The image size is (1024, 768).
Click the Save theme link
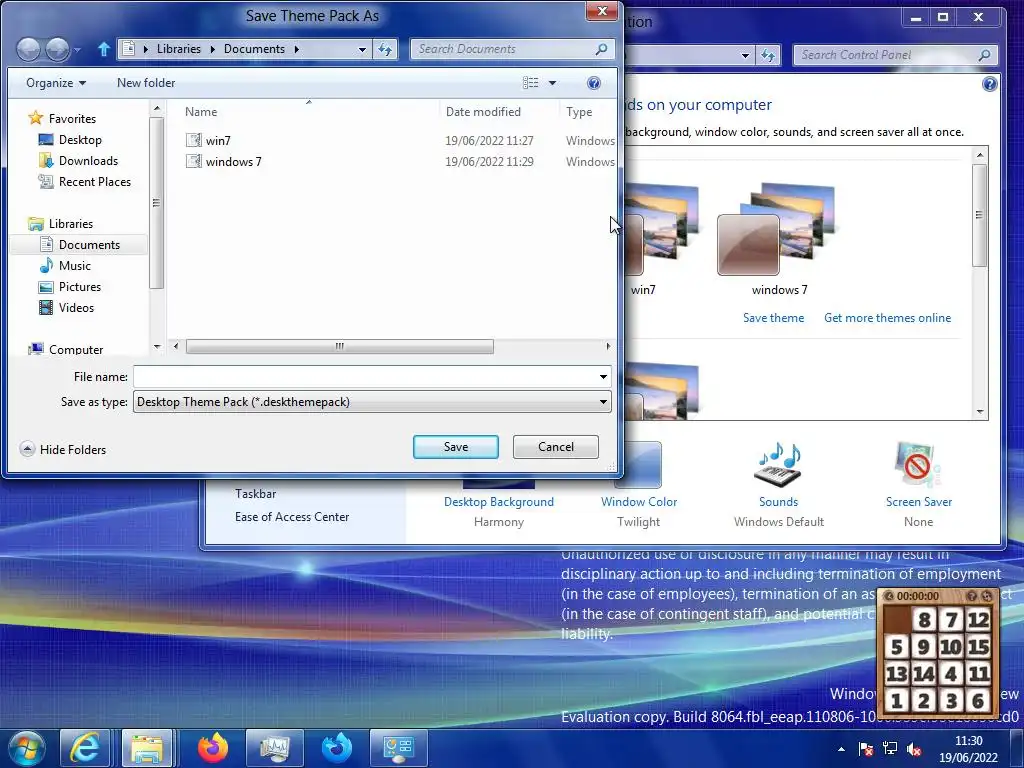click(x=773, y=318)
